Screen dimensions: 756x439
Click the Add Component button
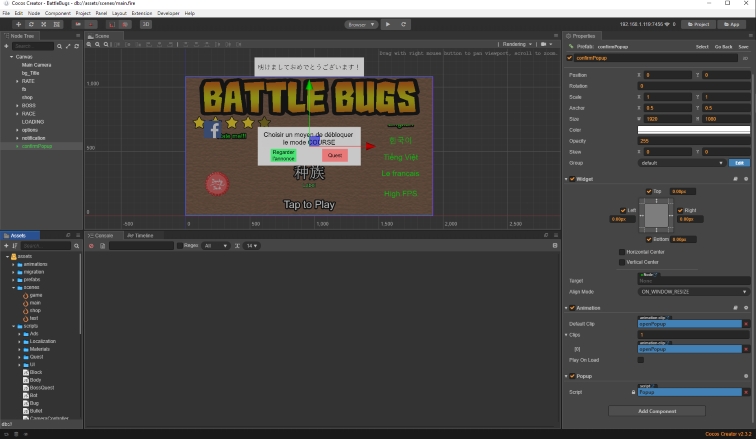coord(657,411)
